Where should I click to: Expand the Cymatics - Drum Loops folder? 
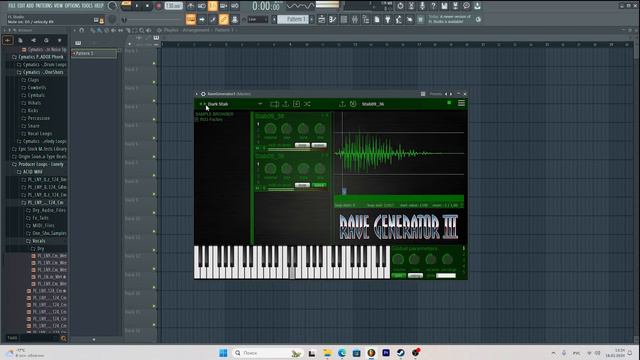tap(42, 64)
